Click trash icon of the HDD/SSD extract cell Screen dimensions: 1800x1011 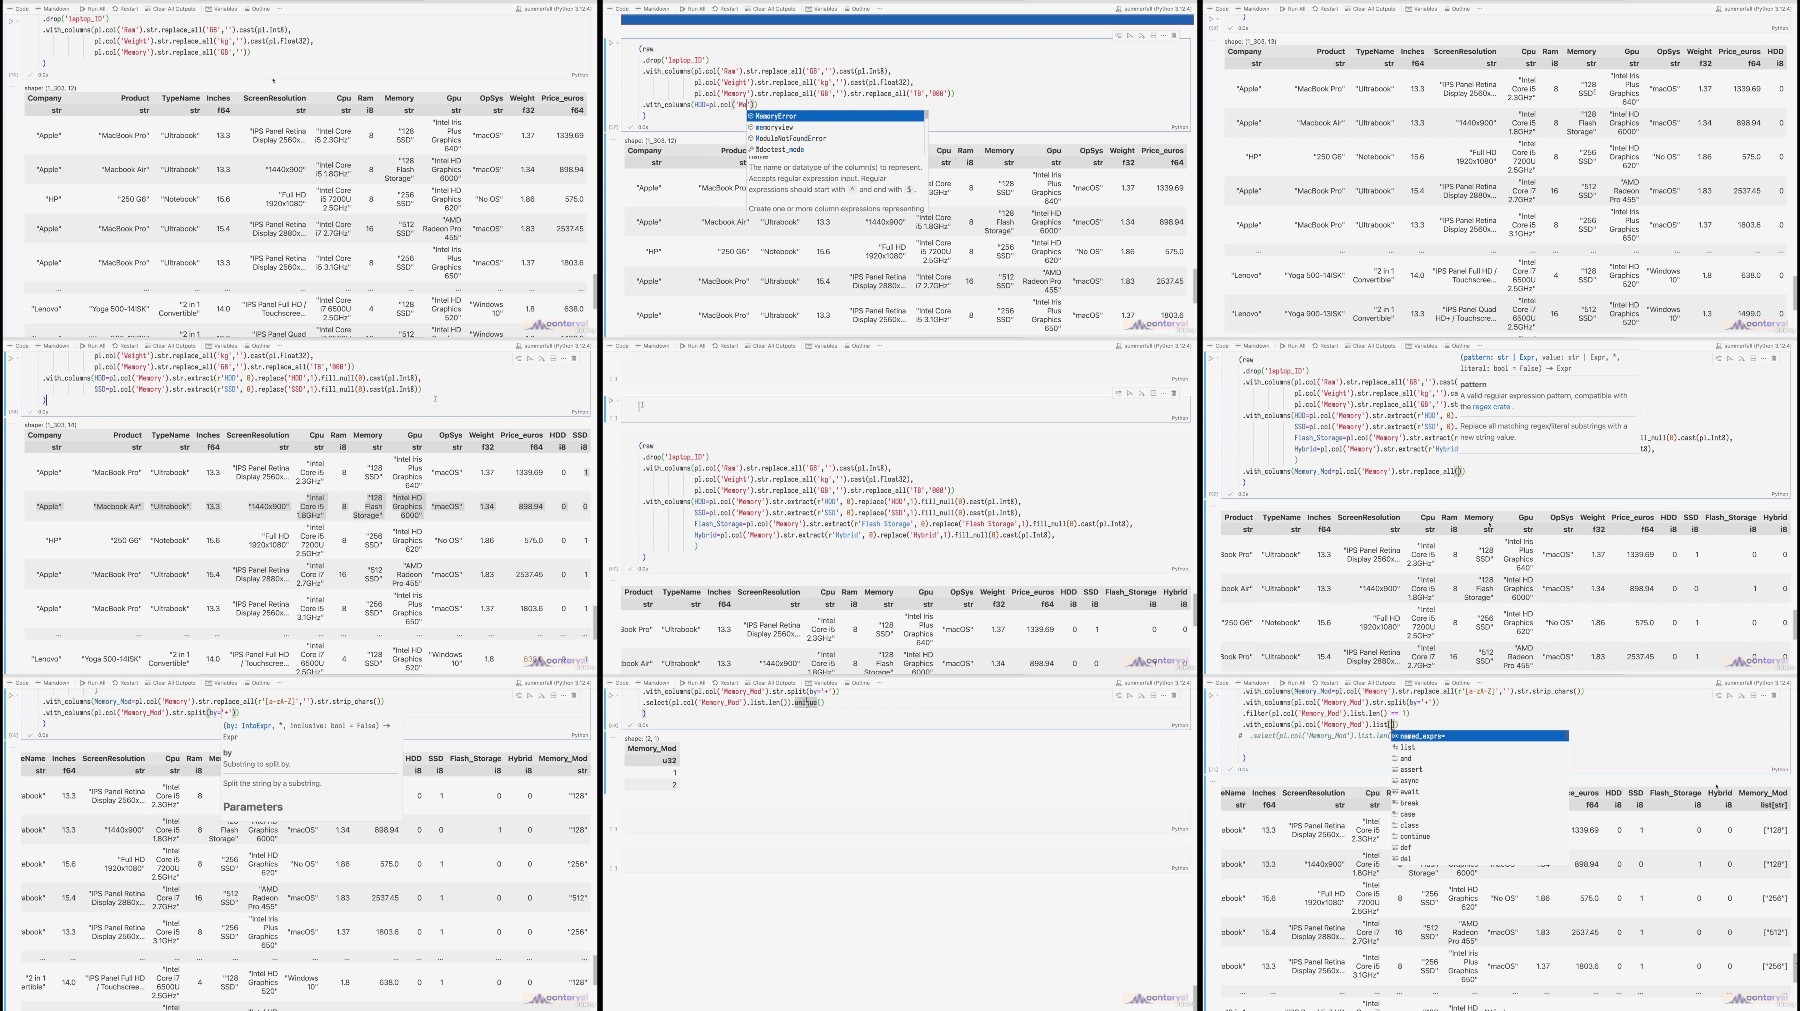574,358
